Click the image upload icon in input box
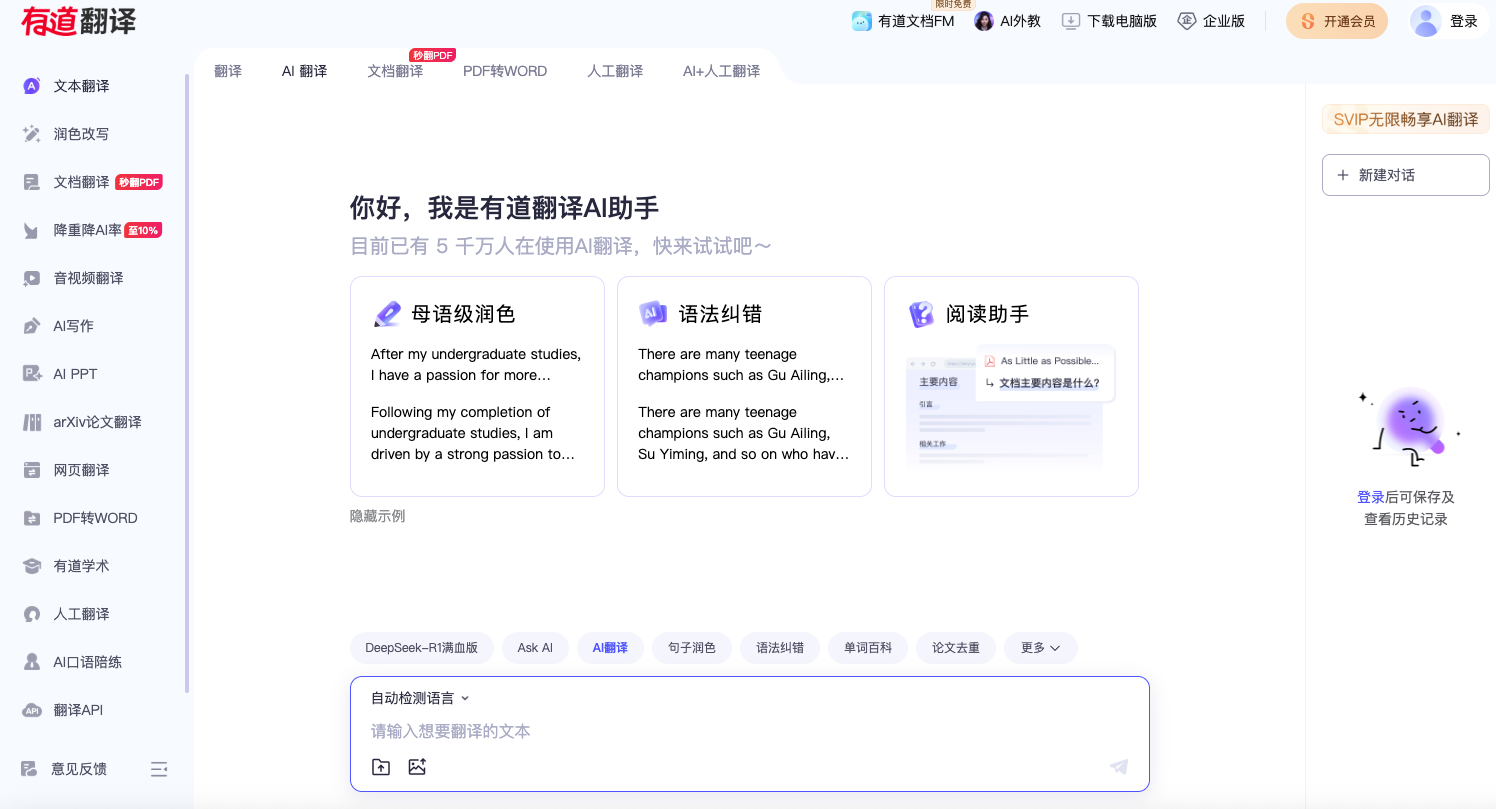The width and height of the screenshot is (1496, 809). [417, 767]
